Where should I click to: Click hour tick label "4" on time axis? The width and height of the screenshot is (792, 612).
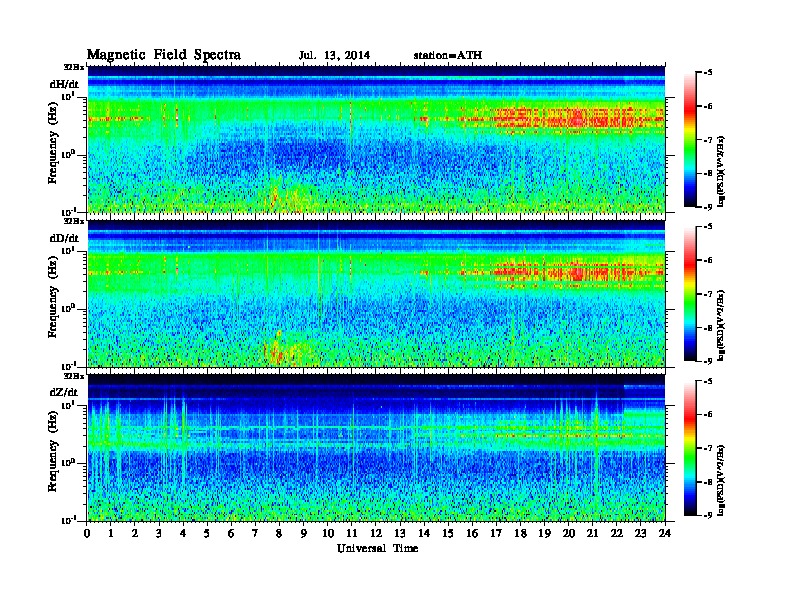(x=183, y=533)
